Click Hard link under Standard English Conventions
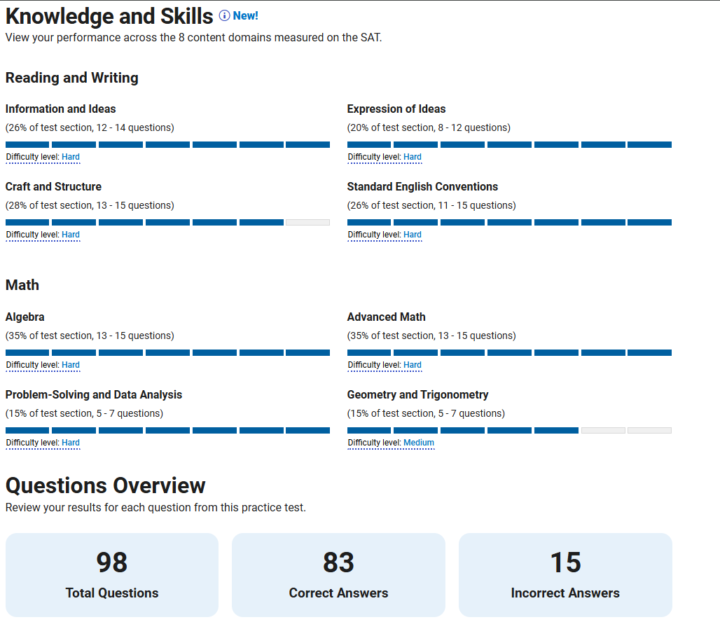Viewport: 720px width, 629px height. [412, 235]
